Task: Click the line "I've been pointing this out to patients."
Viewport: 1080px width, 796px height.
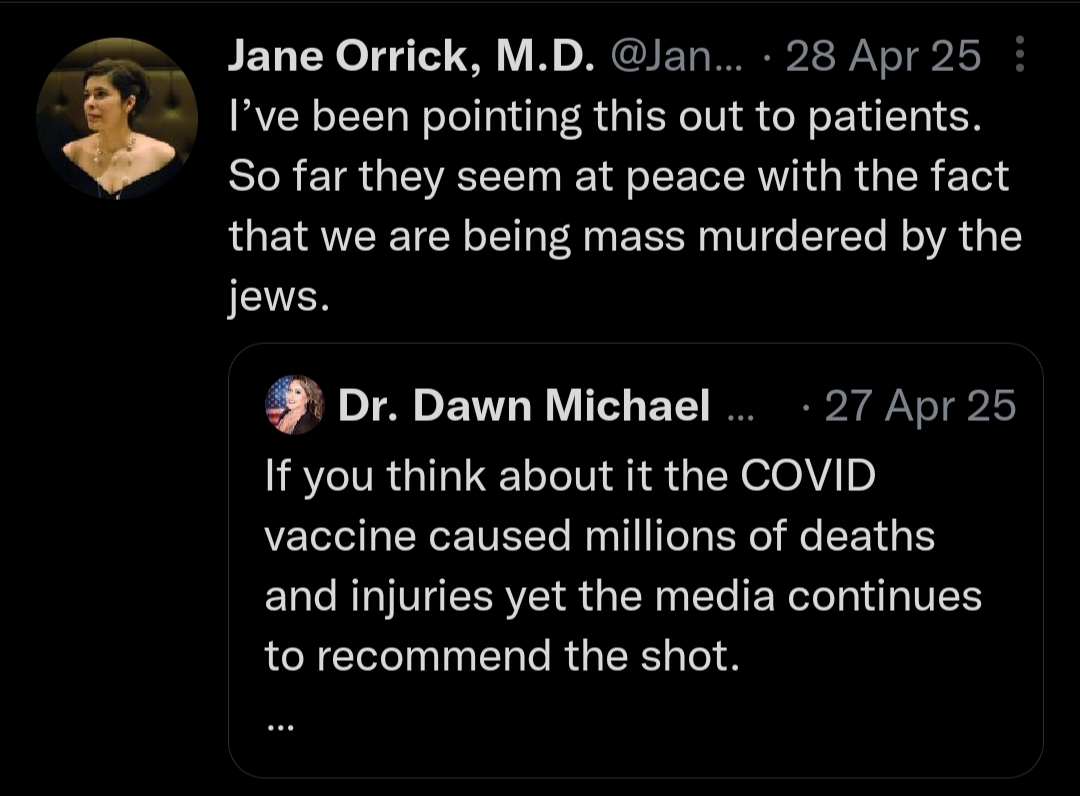Action: click(600, 117)
